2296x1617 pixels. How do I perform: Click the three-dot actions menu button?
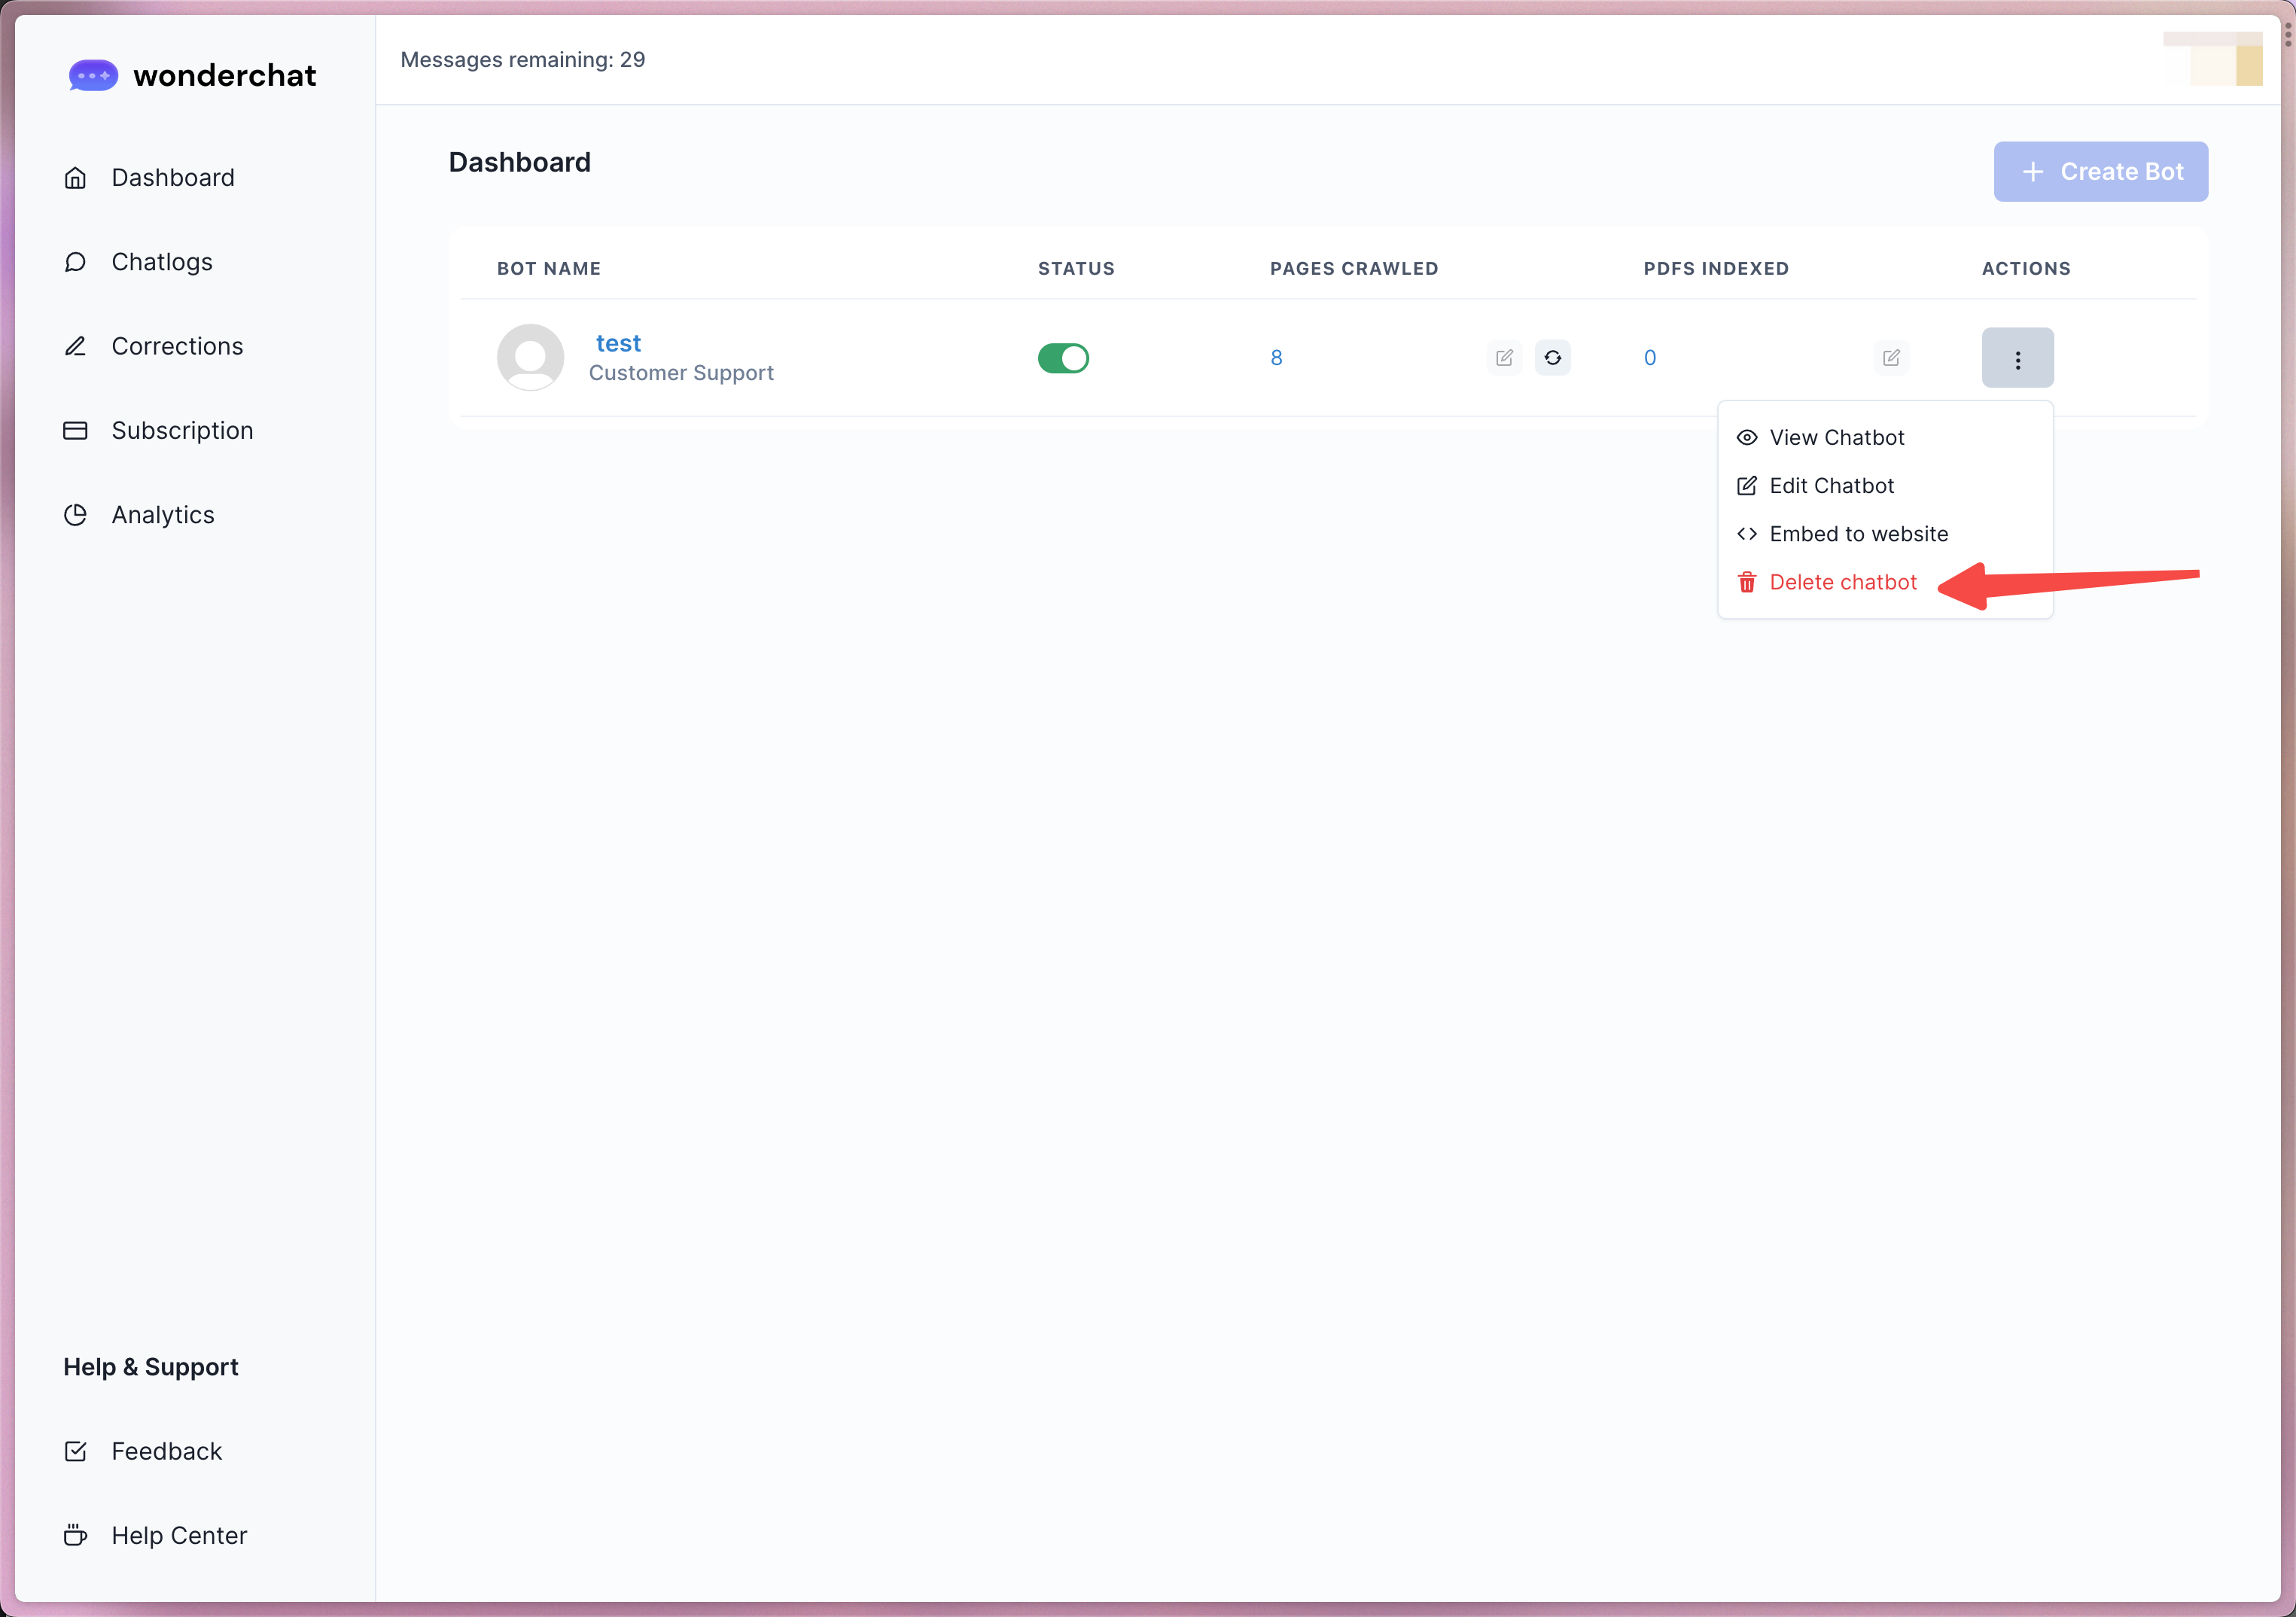(x=2017, y=358)
